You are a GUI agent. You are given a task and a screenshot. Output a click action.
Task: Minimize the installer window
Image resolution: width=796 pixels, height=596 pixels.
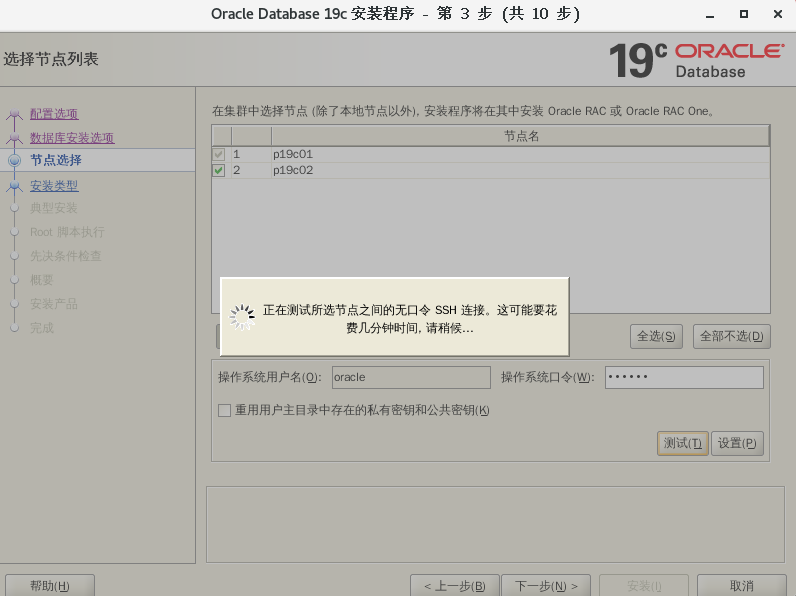(710, 15)
